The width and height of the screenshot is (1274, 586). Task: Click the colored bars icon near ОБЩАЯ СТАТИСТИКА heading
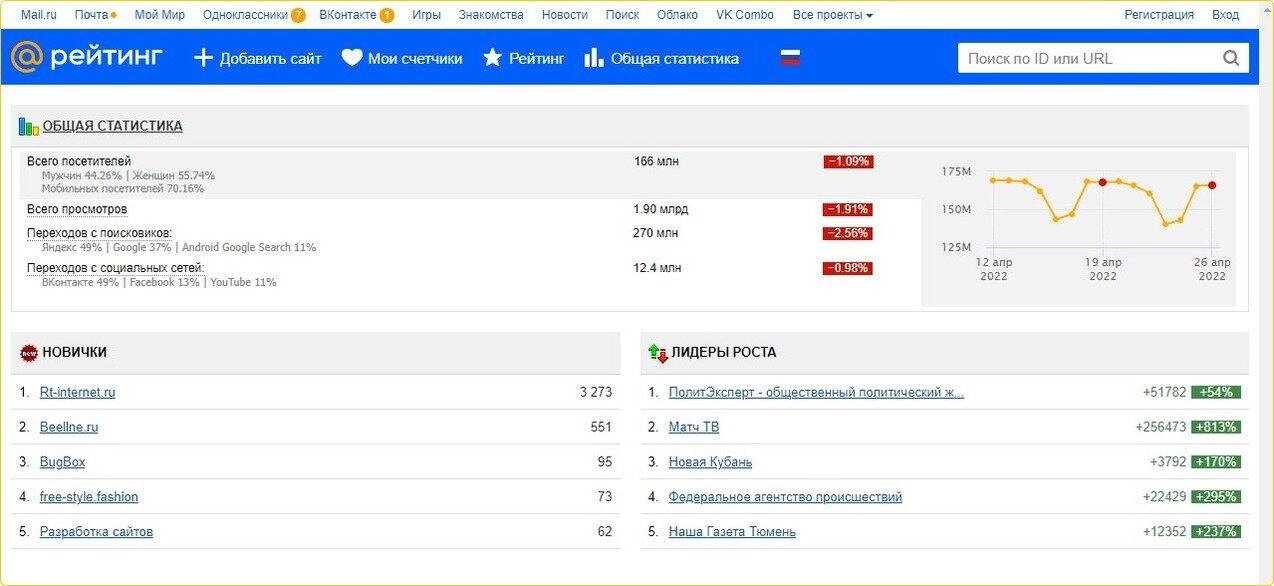(x=28, y=126)
